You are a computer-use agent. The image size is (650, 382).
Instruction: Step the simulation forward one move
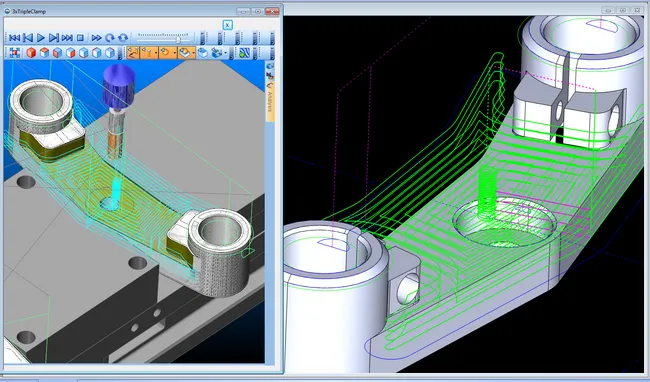pyautogui.click(x=54, y=38)
